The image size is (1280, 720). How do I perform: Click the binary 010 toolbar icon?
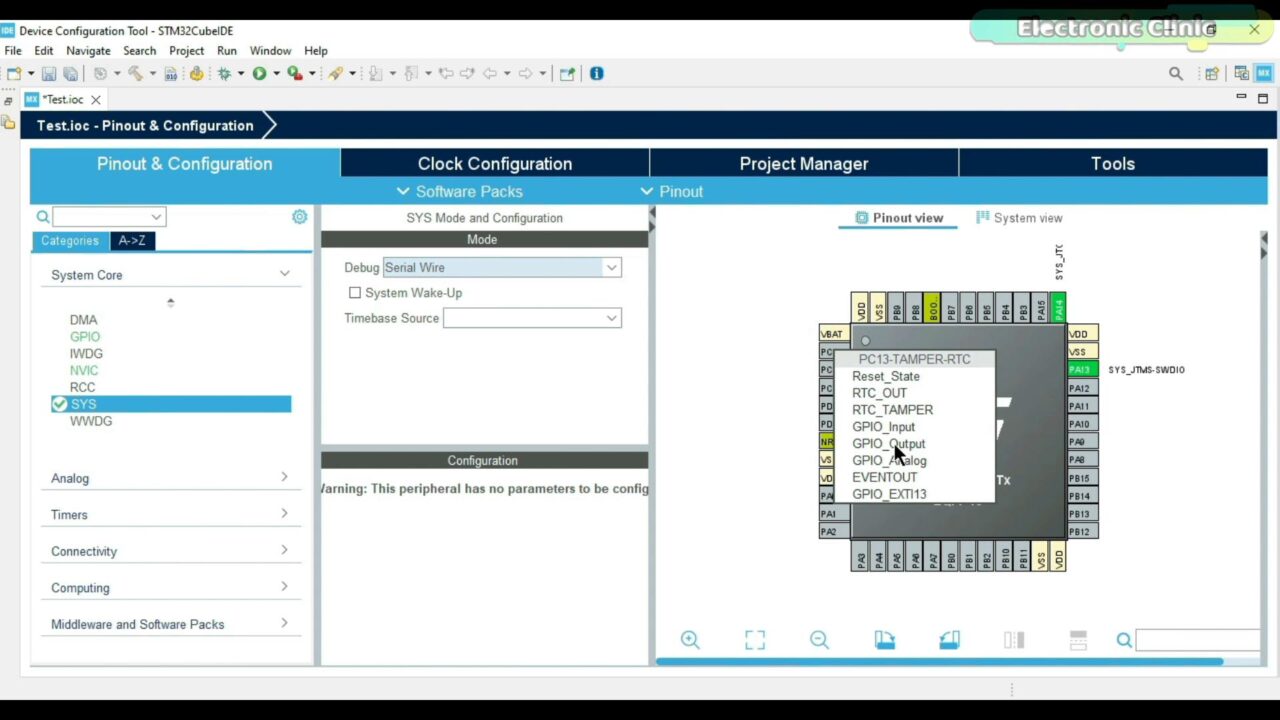pyautogui.click(x=171, y=74)
